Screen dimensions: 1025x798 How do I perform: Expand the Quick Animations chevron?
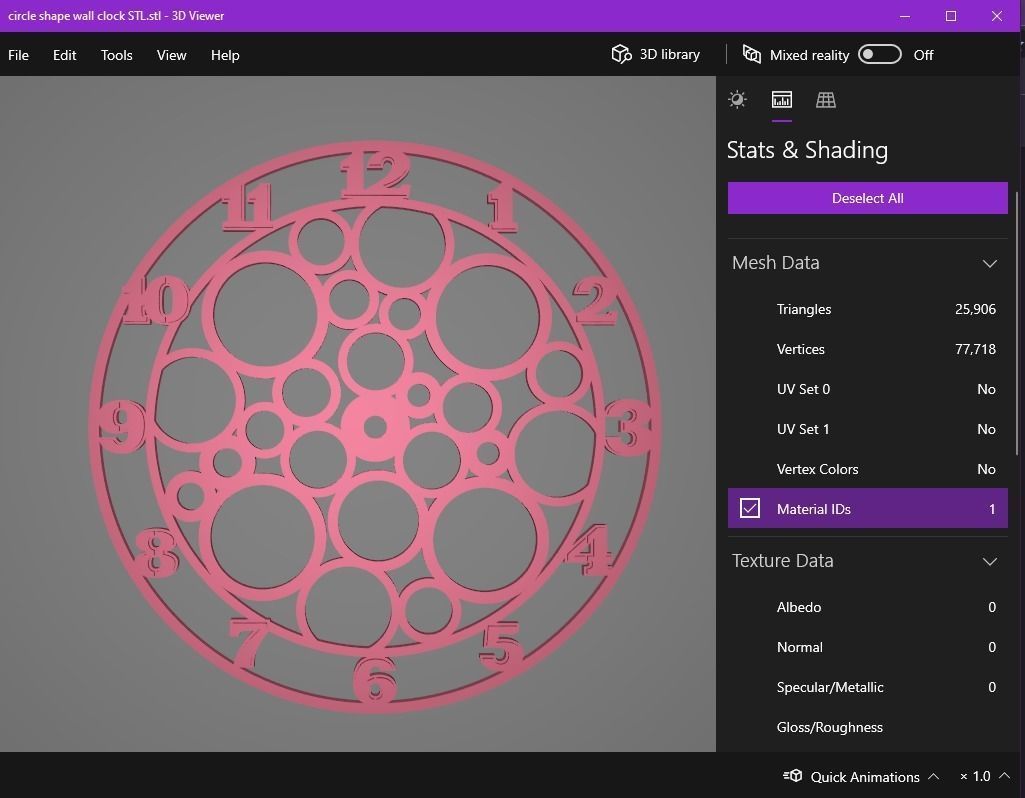[933, 776]
